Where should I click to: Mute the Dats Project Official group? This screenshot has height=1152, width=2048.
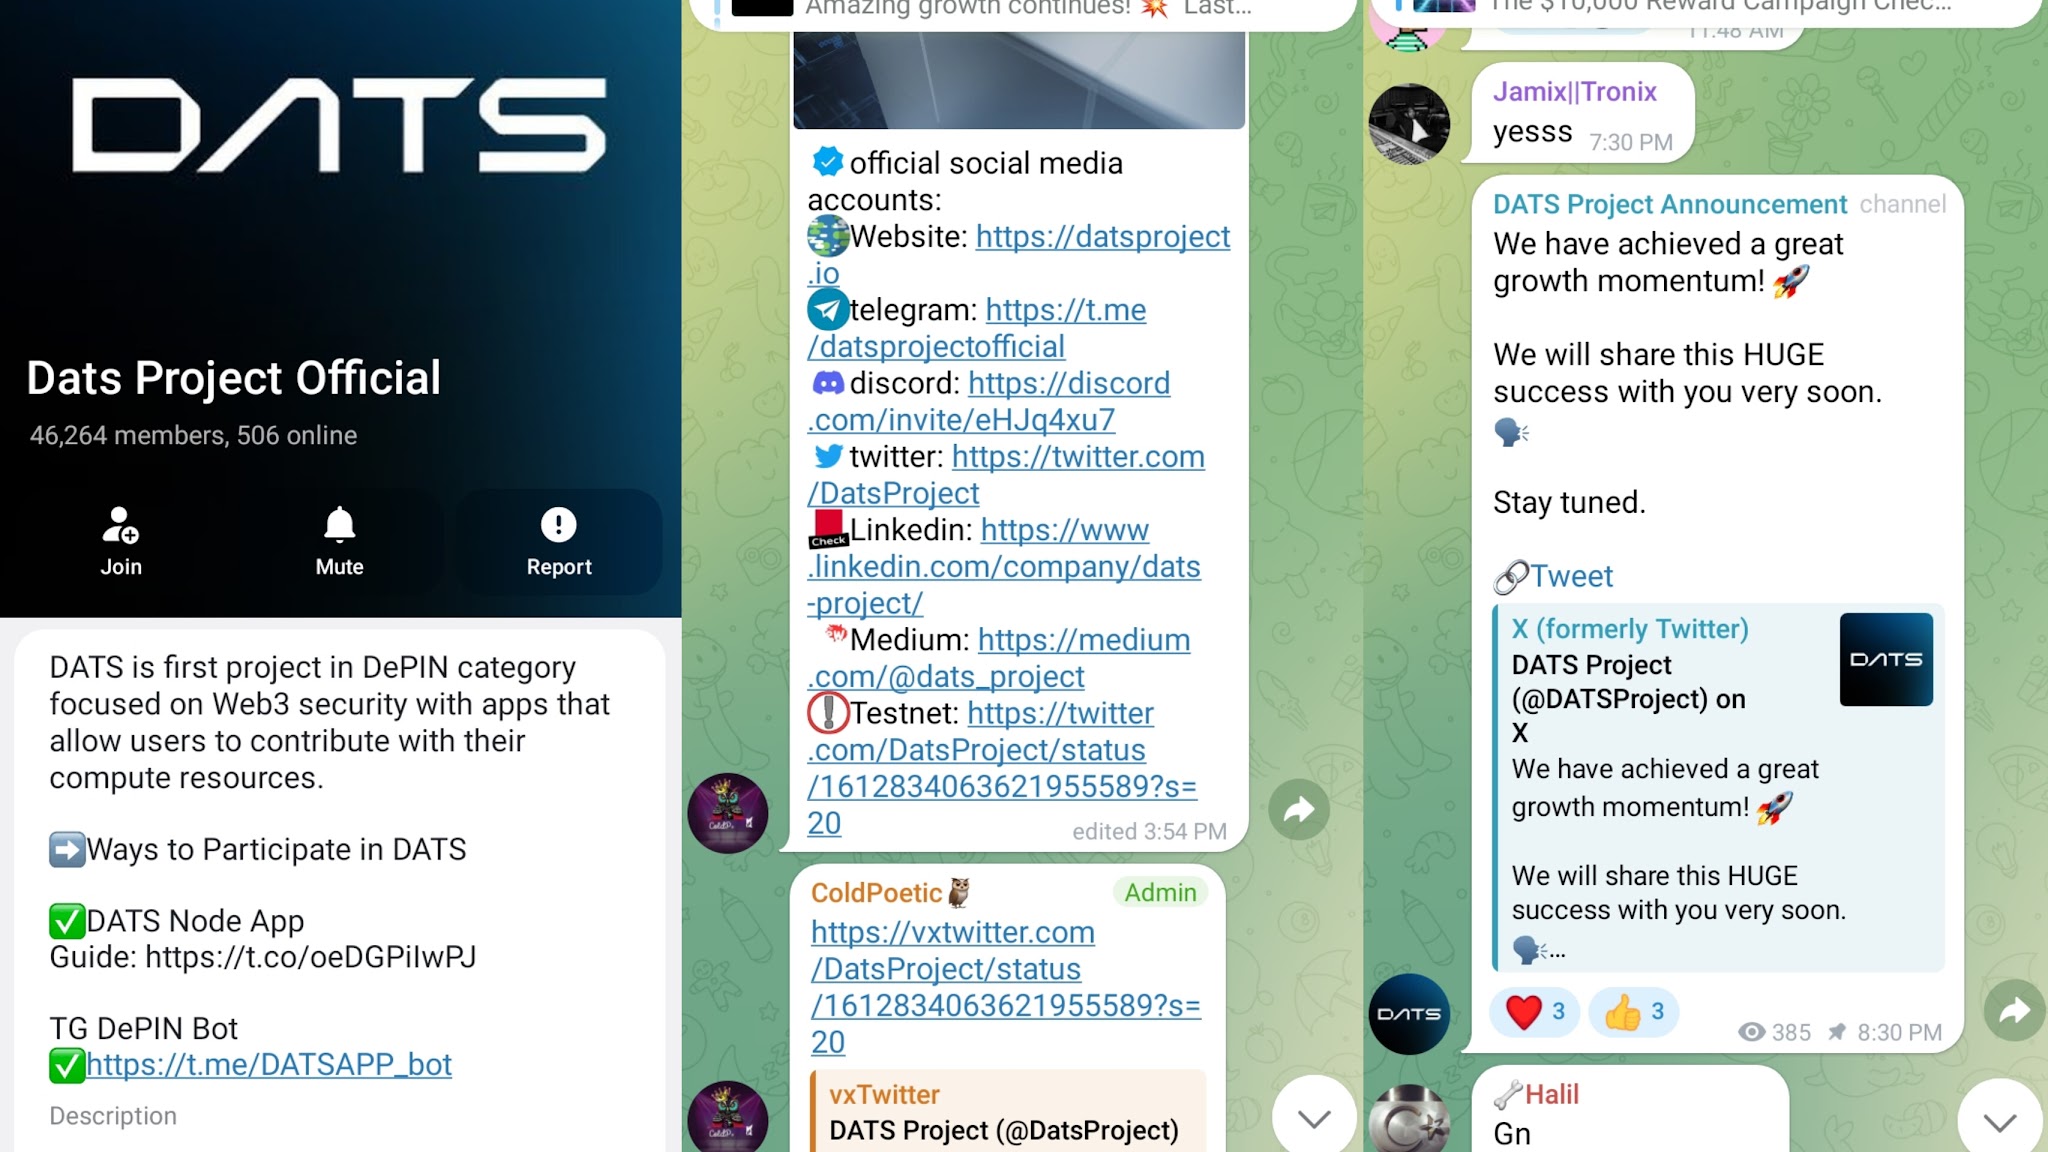[339, 541]
